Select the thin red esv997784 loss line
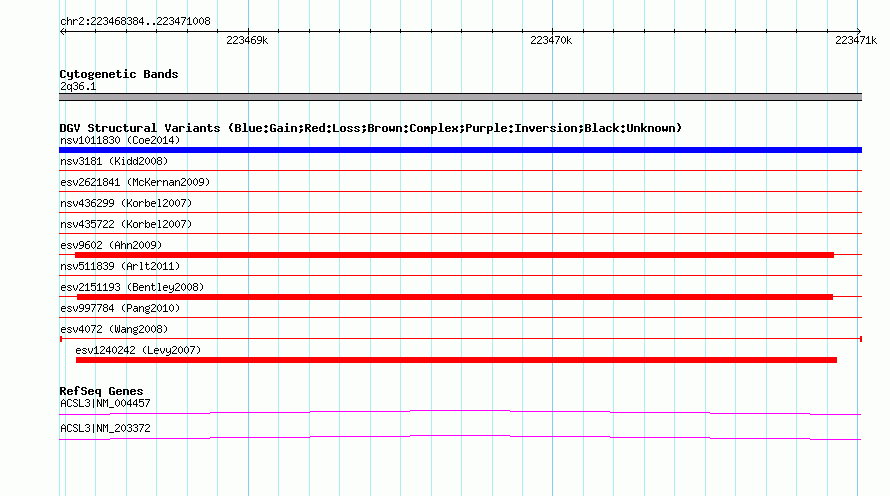This screenshot has width=890, height=496. (x=460, y=317)
